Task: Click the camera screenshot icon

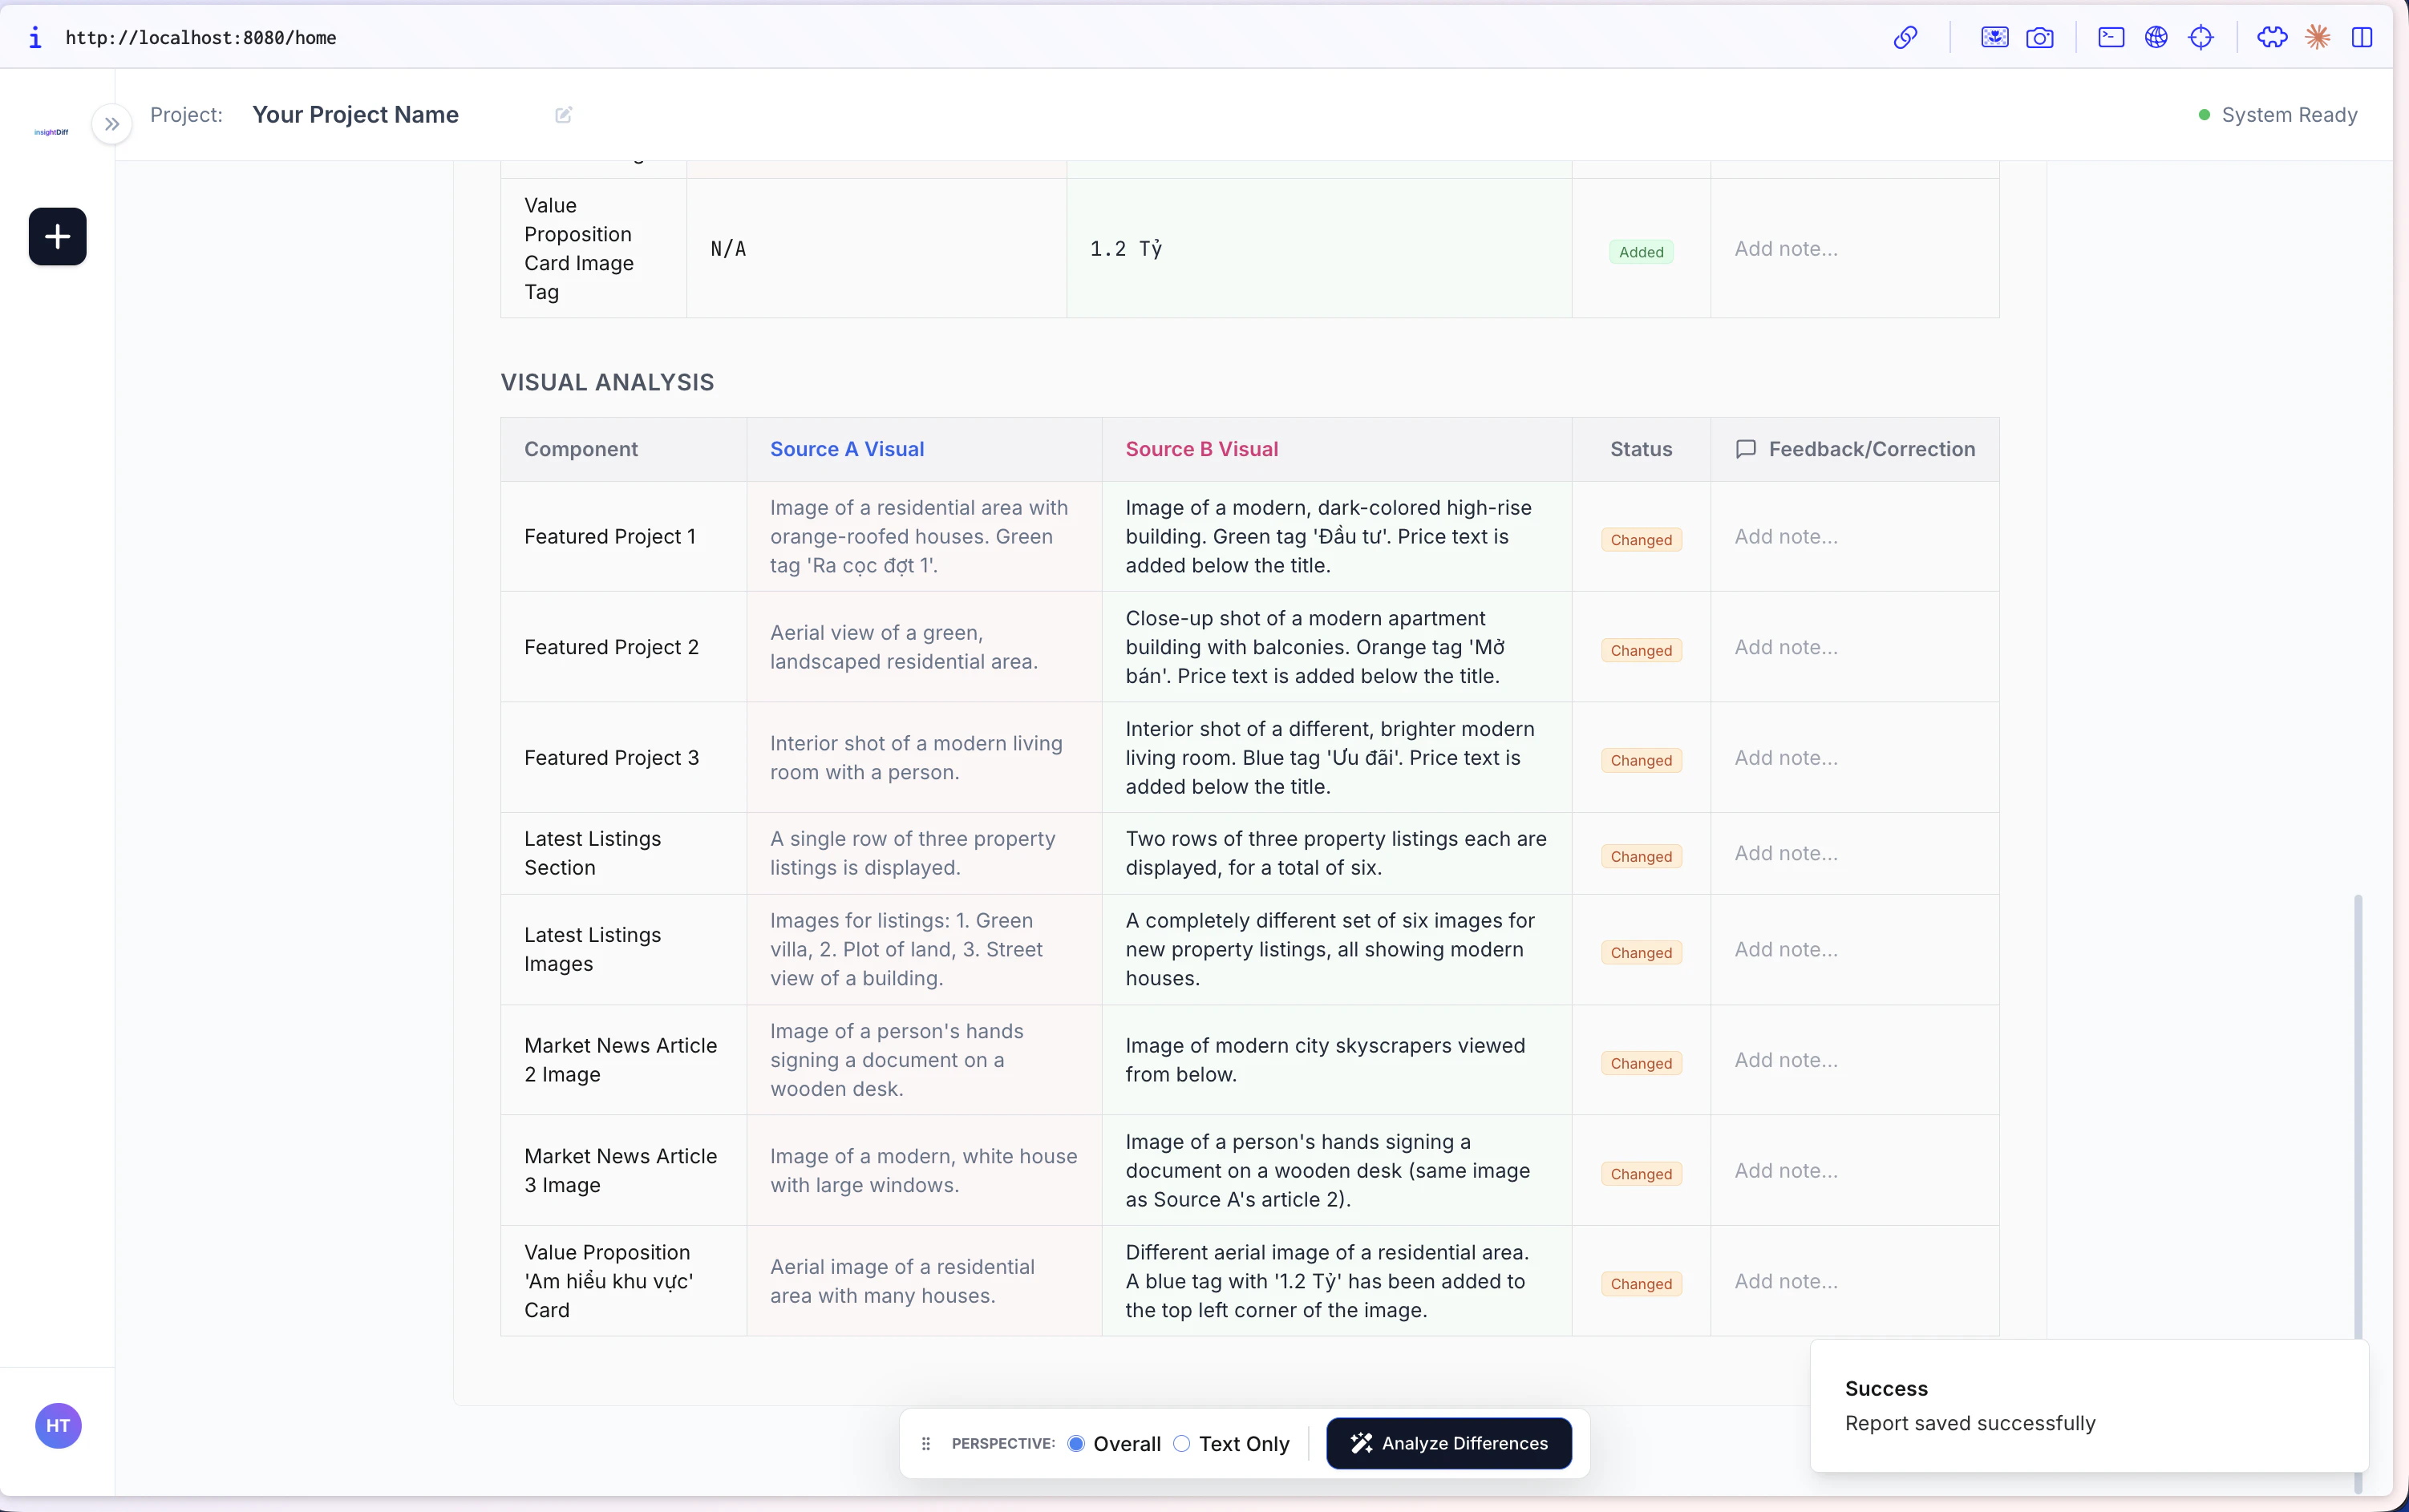Action: pos(2039,38)
